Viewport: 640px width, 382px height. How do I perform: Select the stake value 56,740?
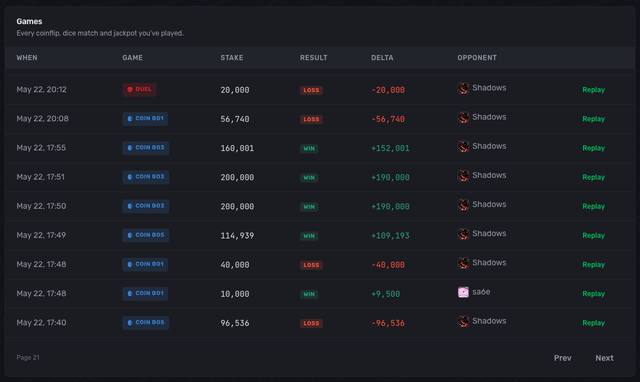[x=235, y=119]
